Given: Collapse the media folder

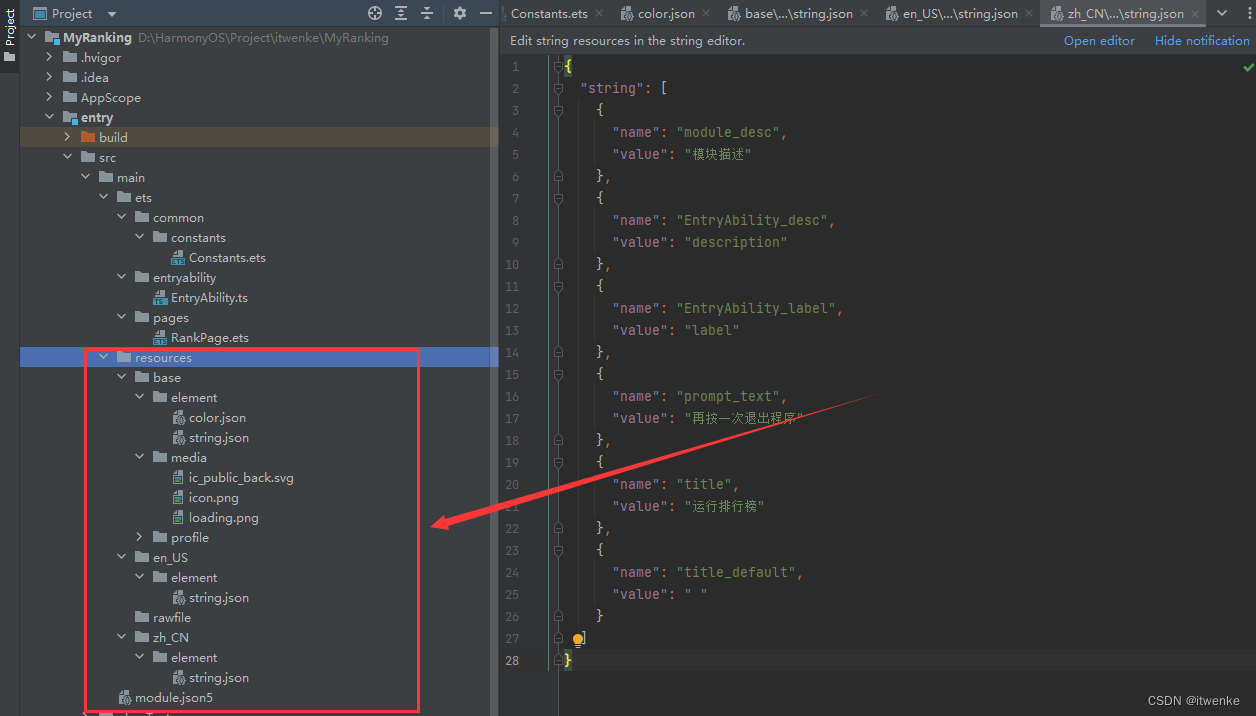Looking at the screenshot, I should (x=140, y=458).
